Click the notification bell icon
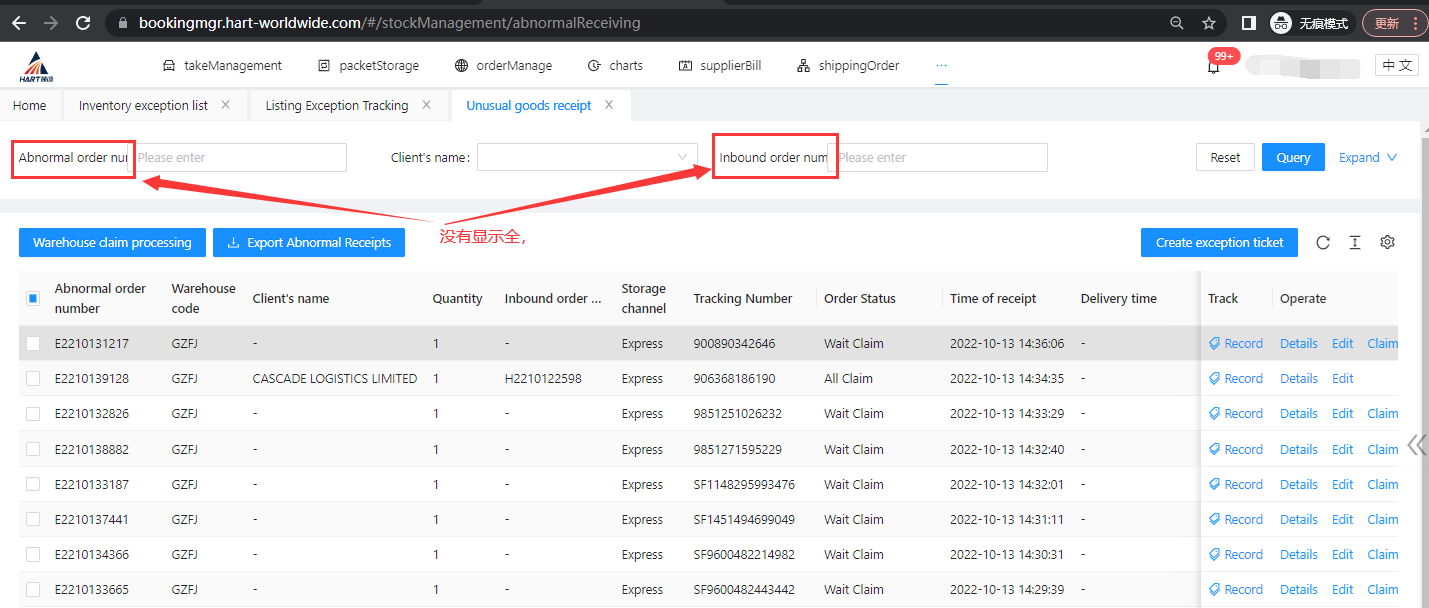The height and width of the screenshot is (608, 1429). point(1213,68)
